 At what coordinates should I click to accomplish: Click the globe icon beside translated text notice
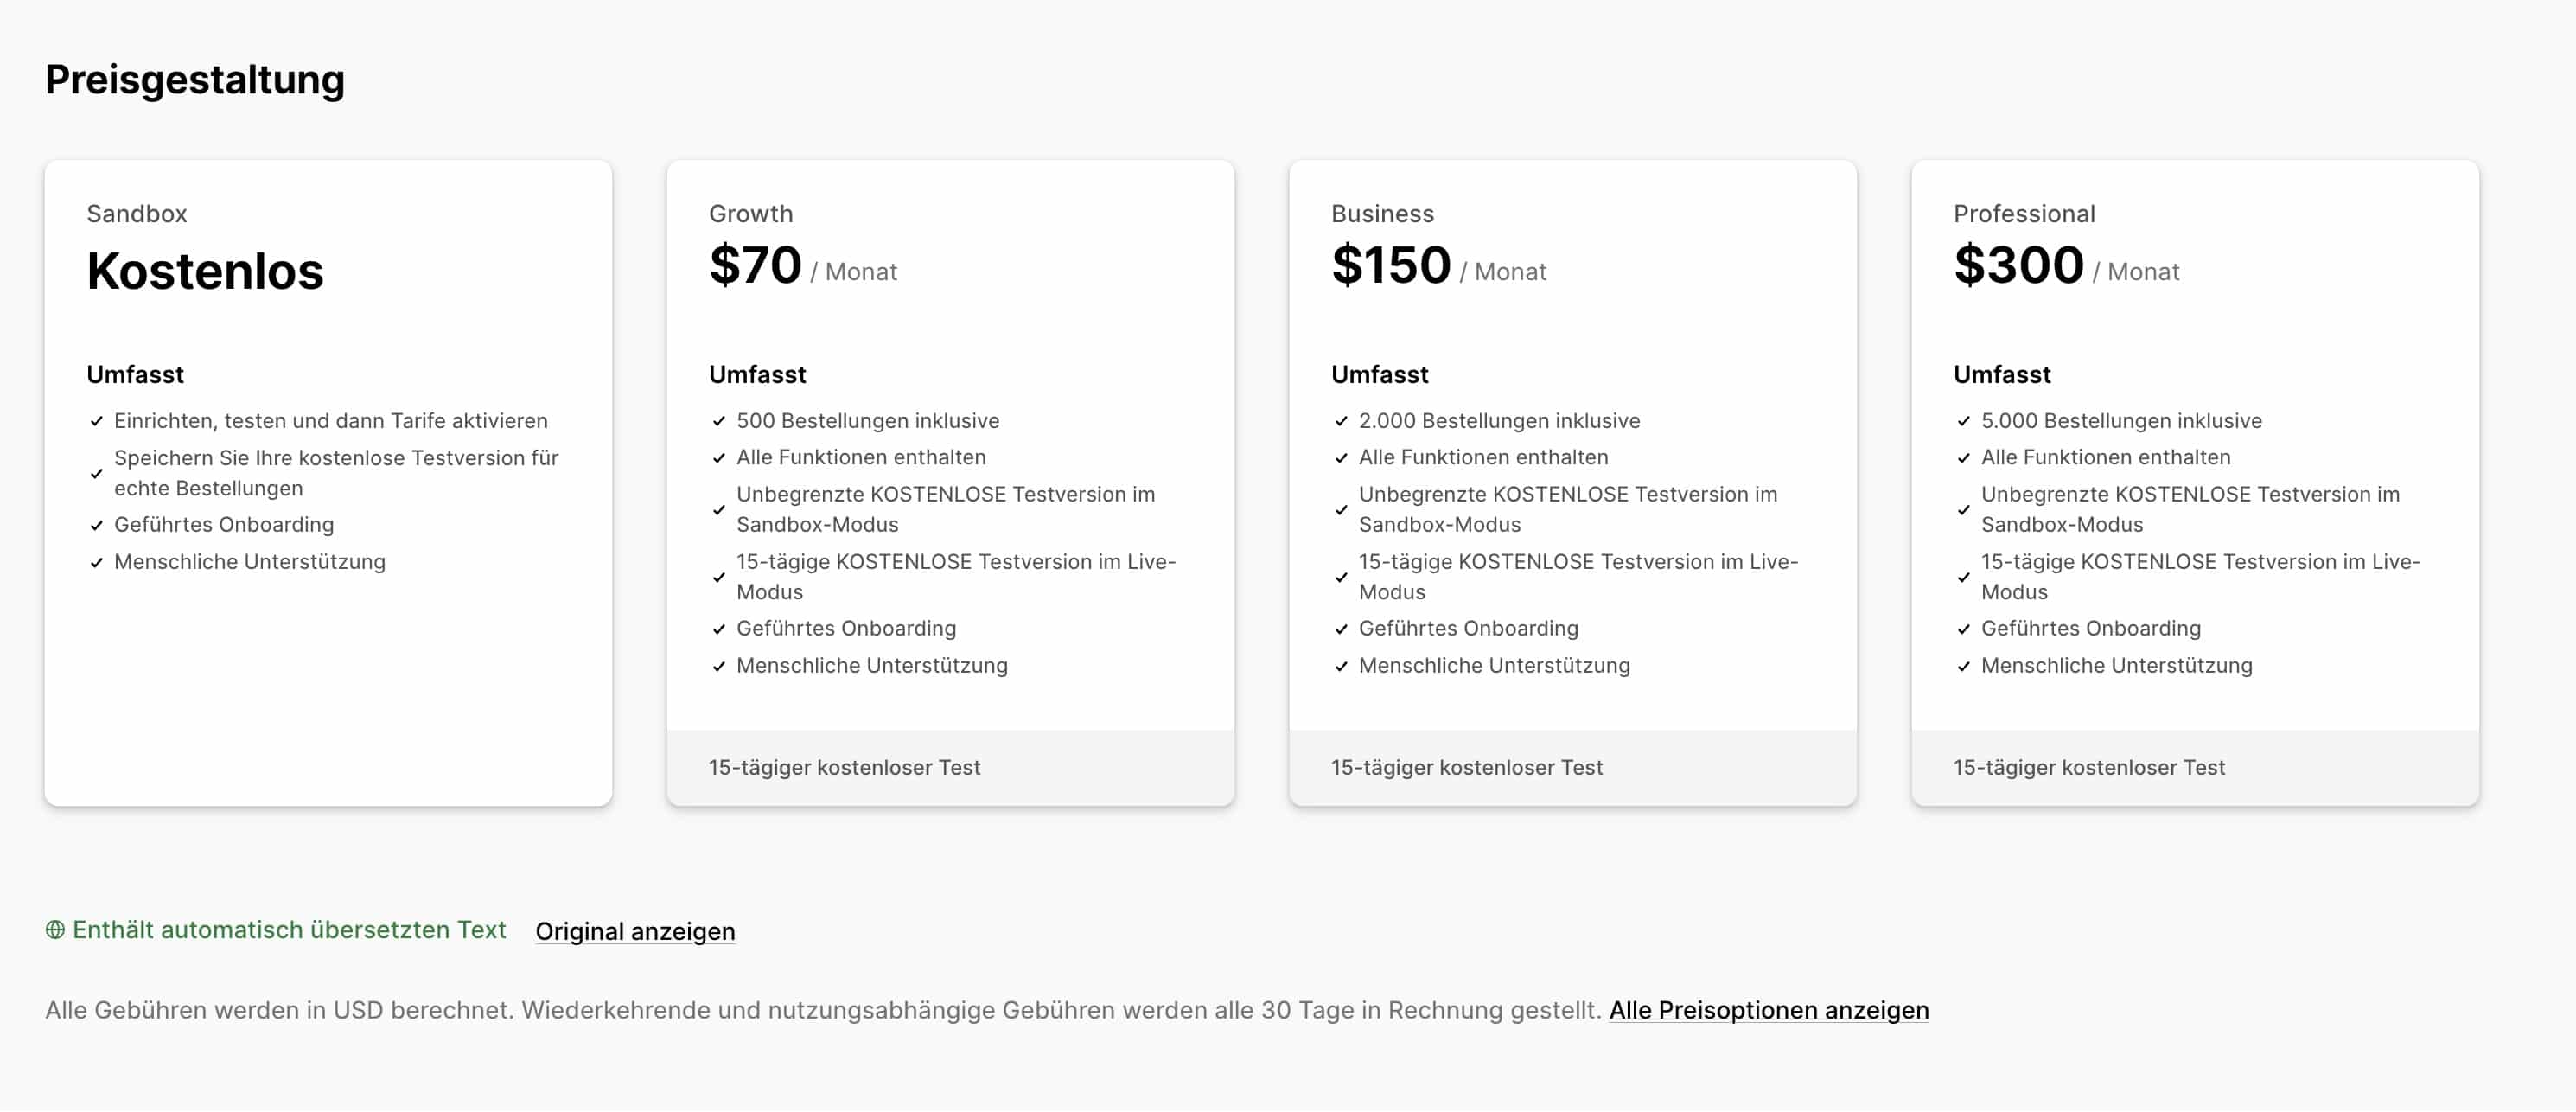tap(55, 930)
